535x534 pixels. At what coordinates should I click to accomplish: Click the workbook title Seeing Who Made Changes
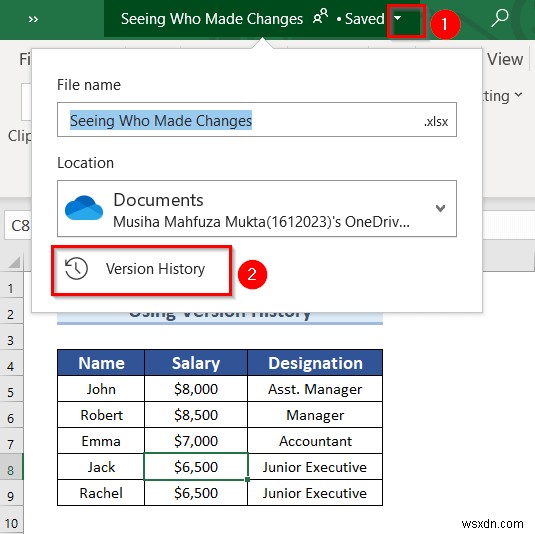pyautogui.click(x=212, y=19)
